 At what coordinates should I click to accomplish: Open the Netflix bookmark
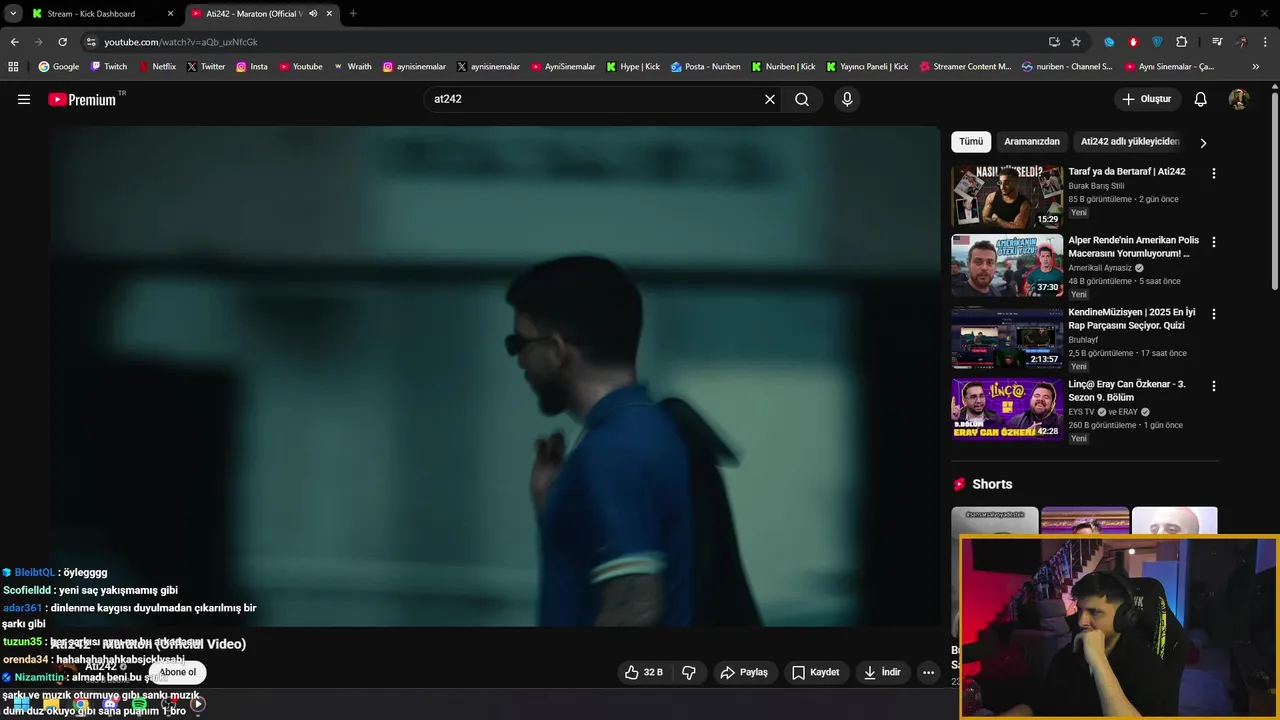[157, 67]
